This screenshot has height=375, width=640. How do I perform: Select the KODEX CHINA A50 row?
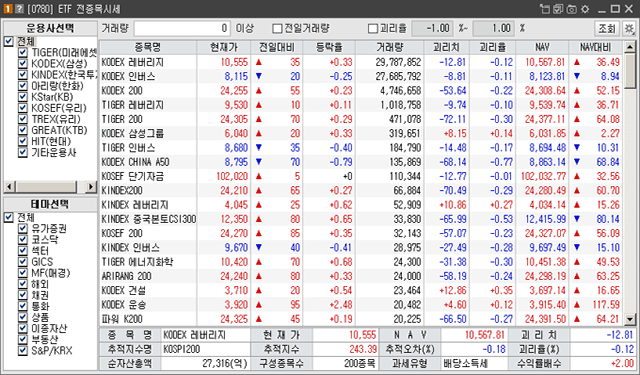361,162
